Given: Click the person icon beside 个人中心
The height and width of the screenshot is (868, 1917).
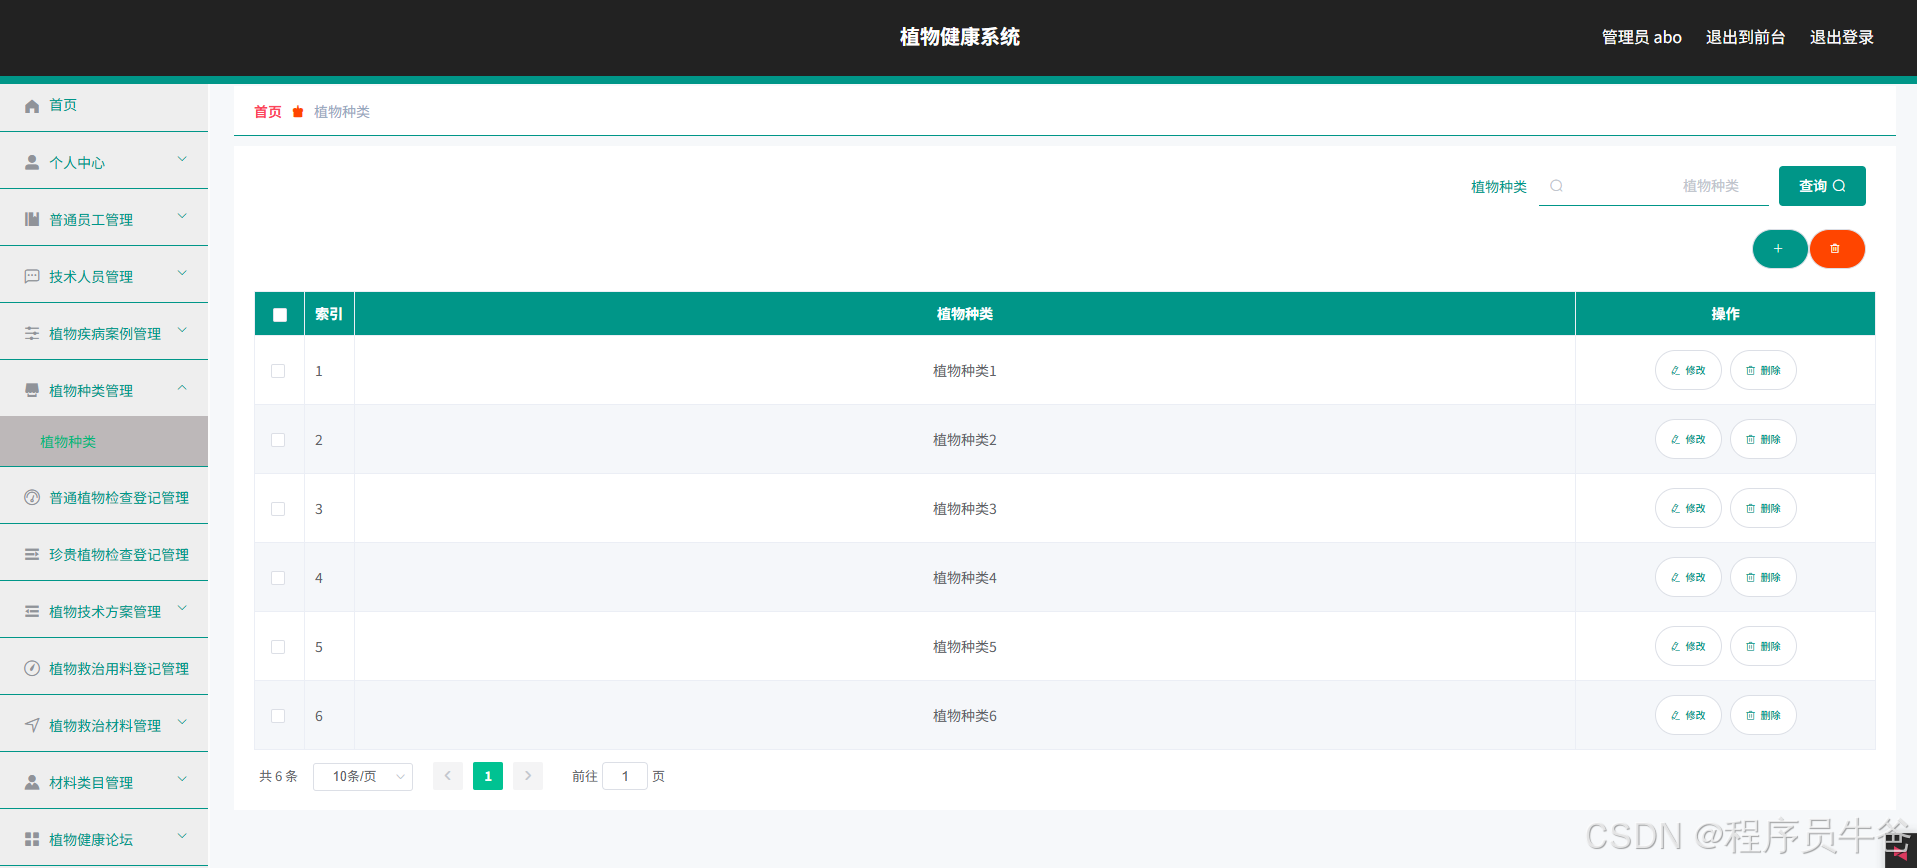Looking at the screenshot, I should pos(32,162).
